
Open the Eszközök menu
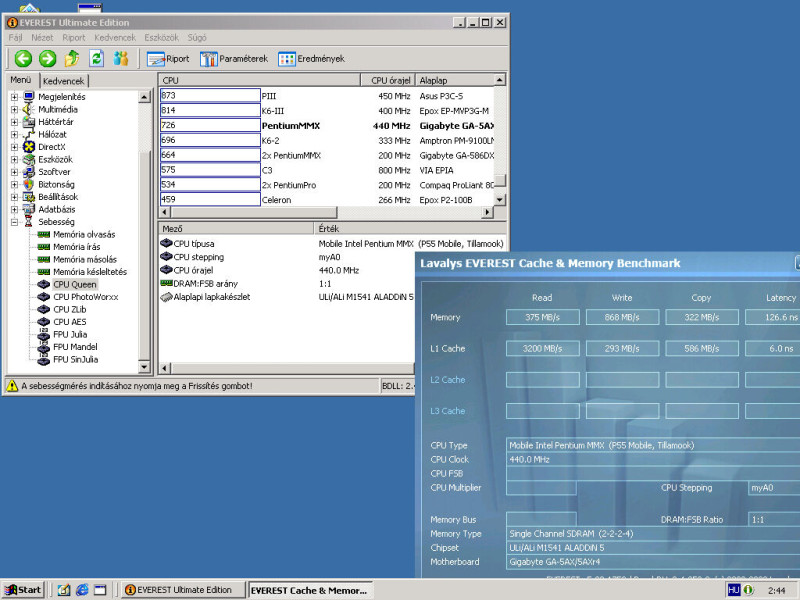pos(161,38)
